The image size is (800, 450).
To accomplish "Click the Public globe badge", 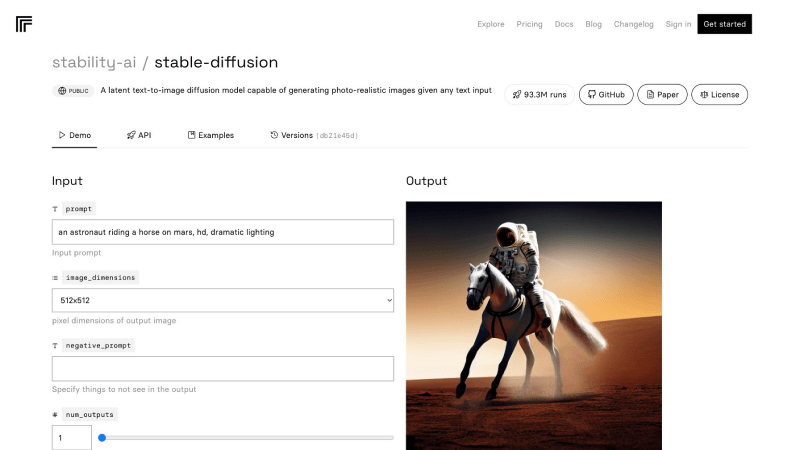I will click(73, 91).
